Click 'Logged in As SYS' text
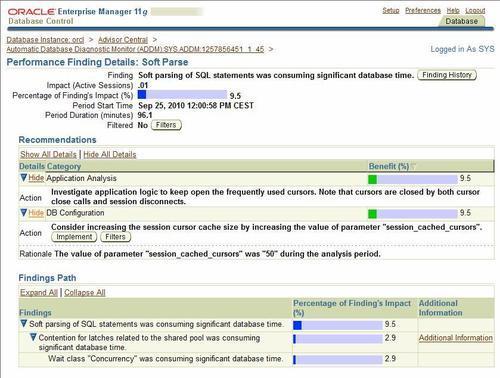The width and height of the screenshot is (500, 378). pos(462,49)
